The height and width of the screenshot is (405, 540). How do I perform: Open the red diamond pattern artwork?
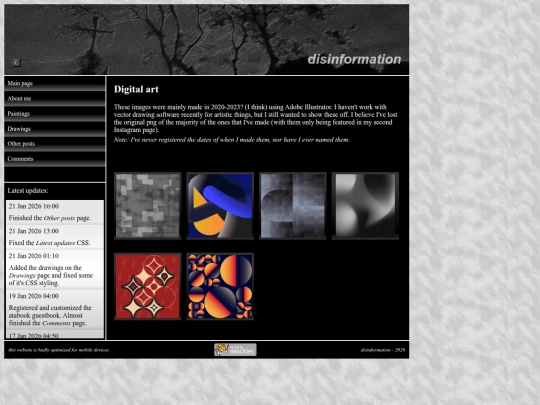[148, 287]
